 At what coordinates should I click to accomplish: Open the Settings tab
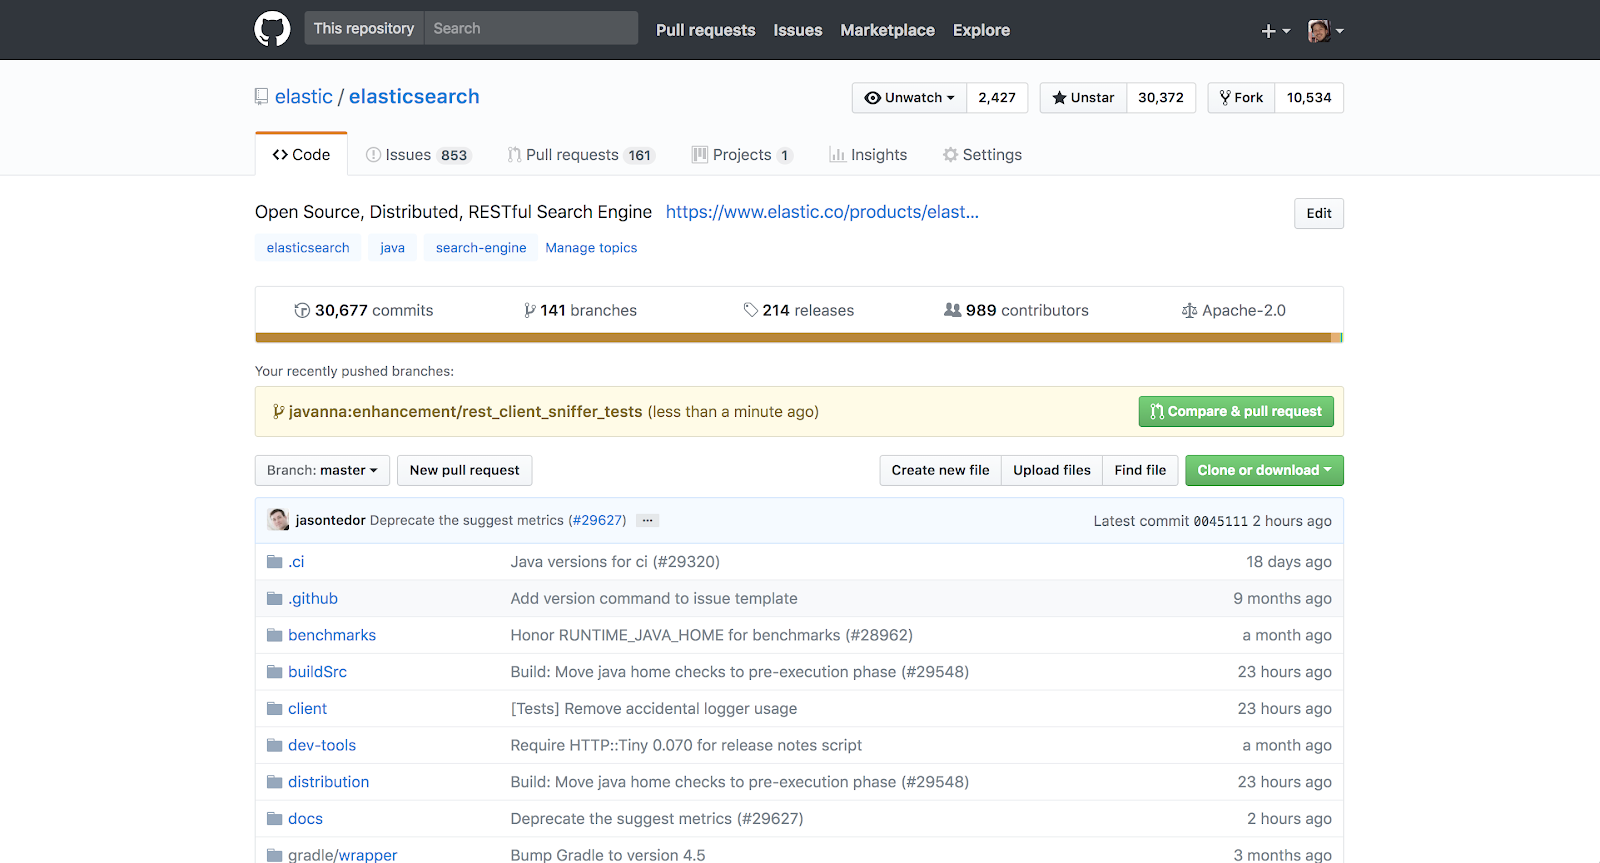[x=982, y=155]
